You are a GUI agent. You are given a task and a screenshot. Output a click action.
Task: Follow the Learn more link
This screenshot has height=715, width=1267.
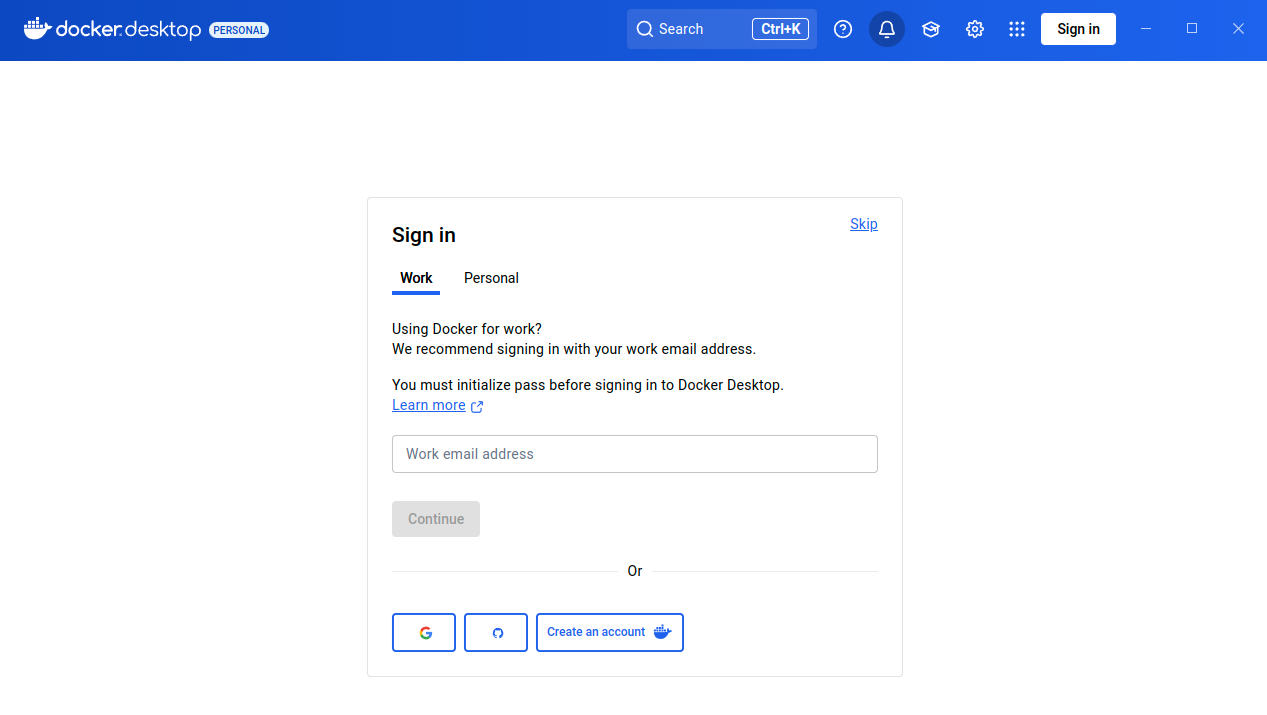(x=429, y=405)
